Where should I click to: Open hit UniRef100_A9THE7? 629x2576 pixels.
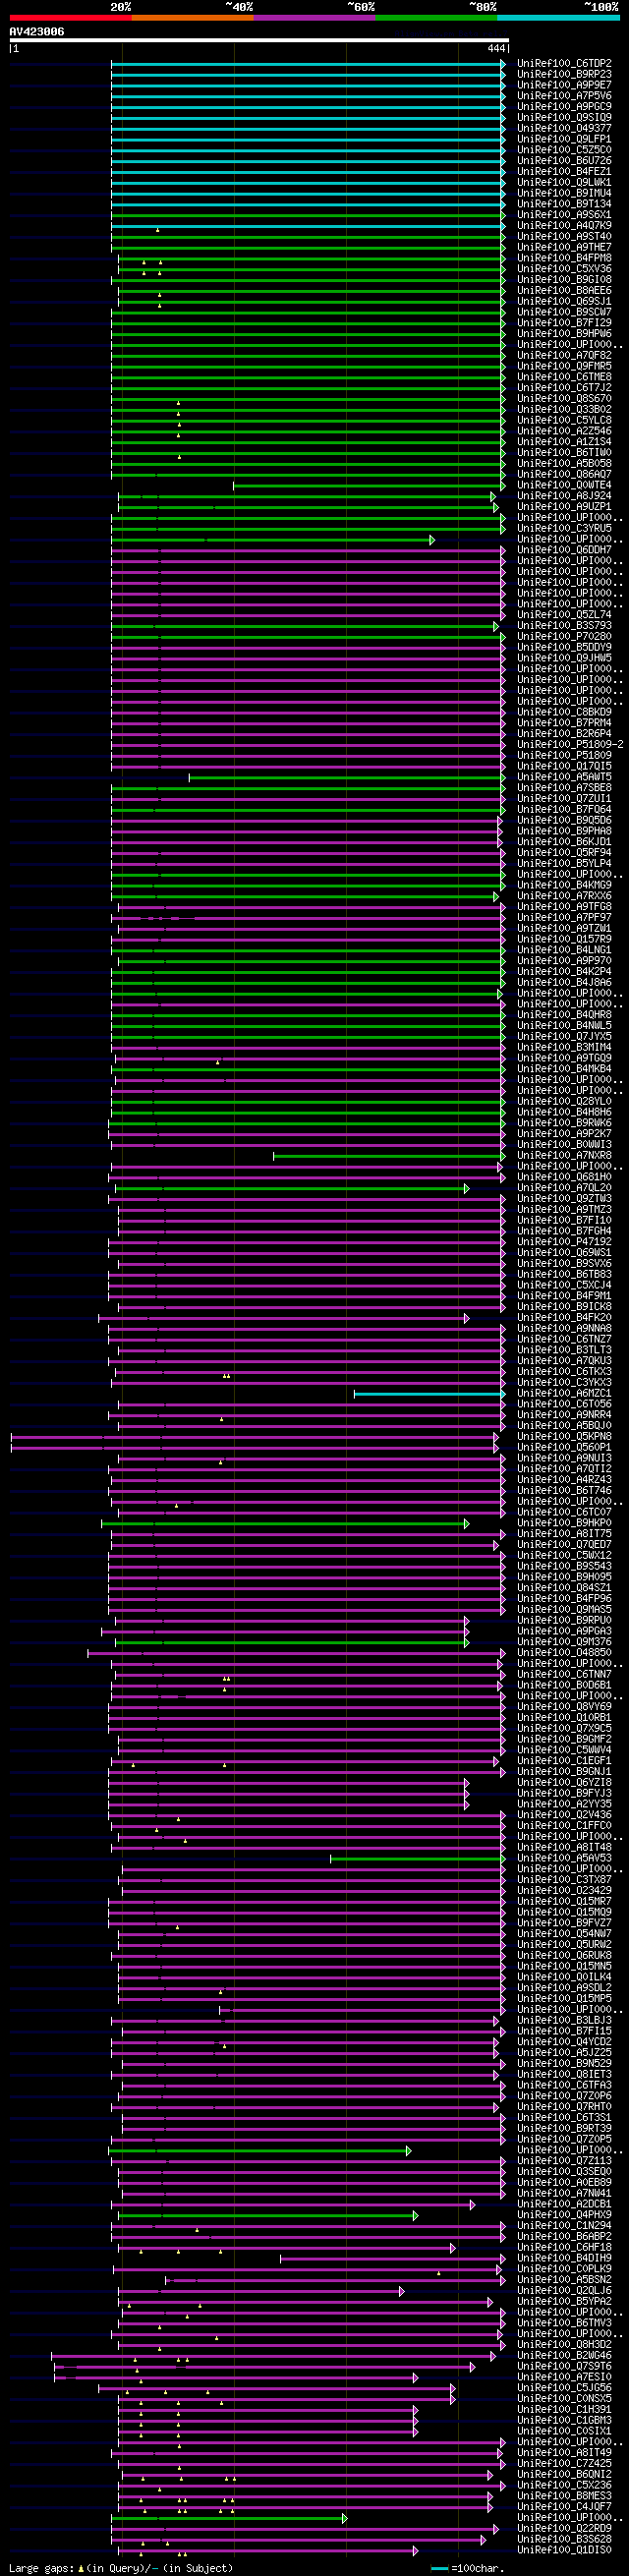point(564,248)
